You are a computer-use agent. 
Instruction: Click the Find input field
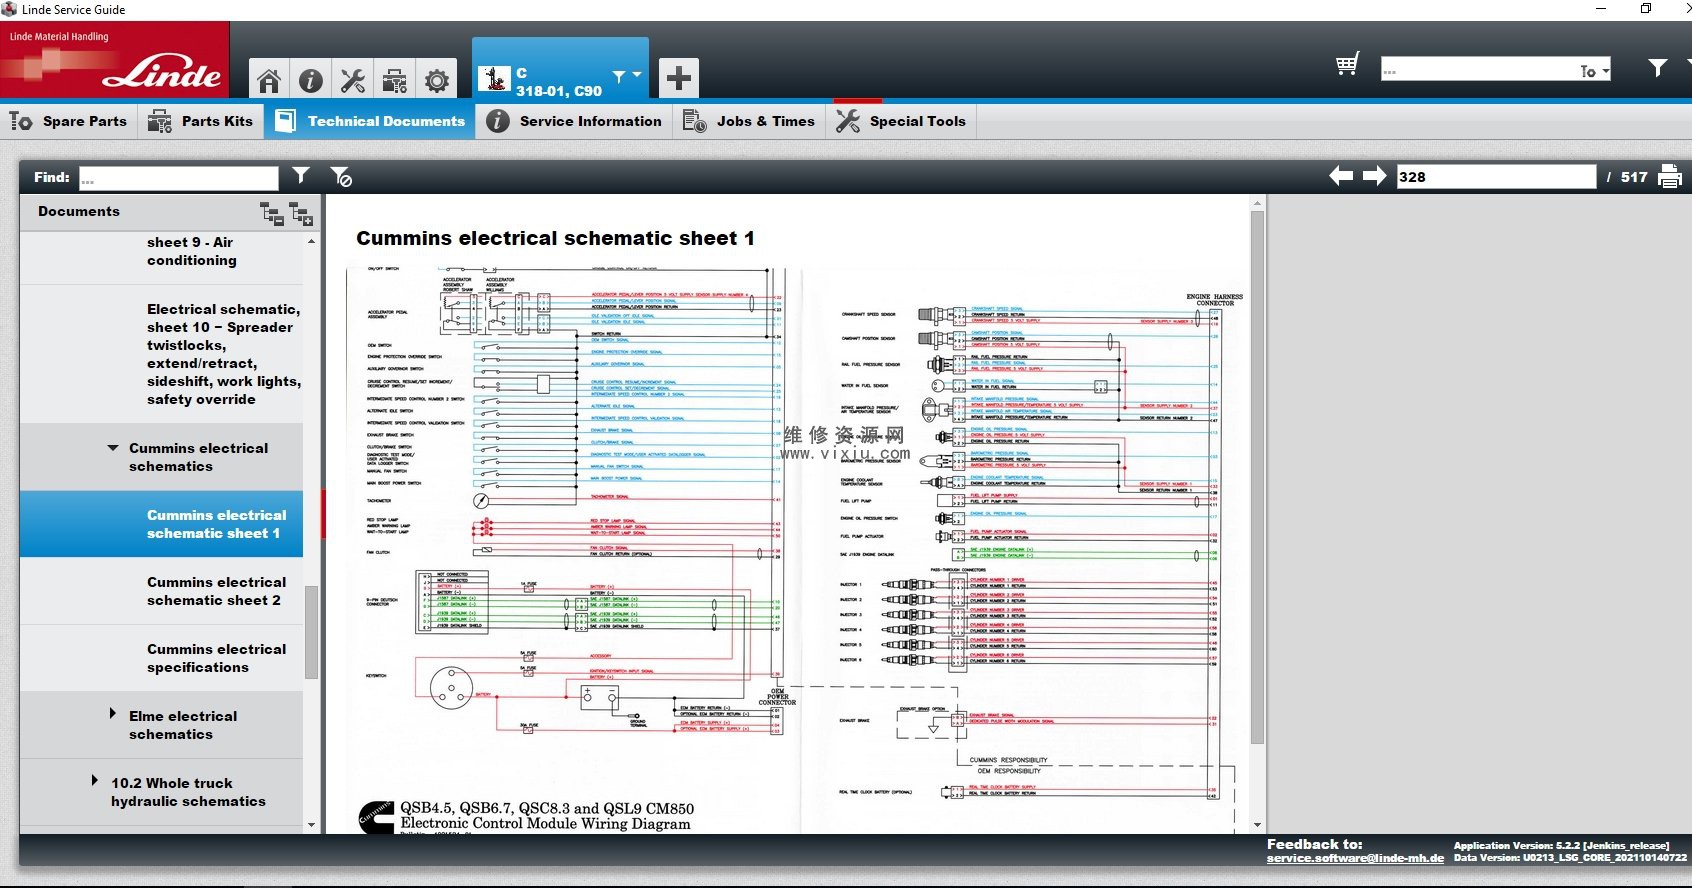pyautogui.click(x=179, y=178)
